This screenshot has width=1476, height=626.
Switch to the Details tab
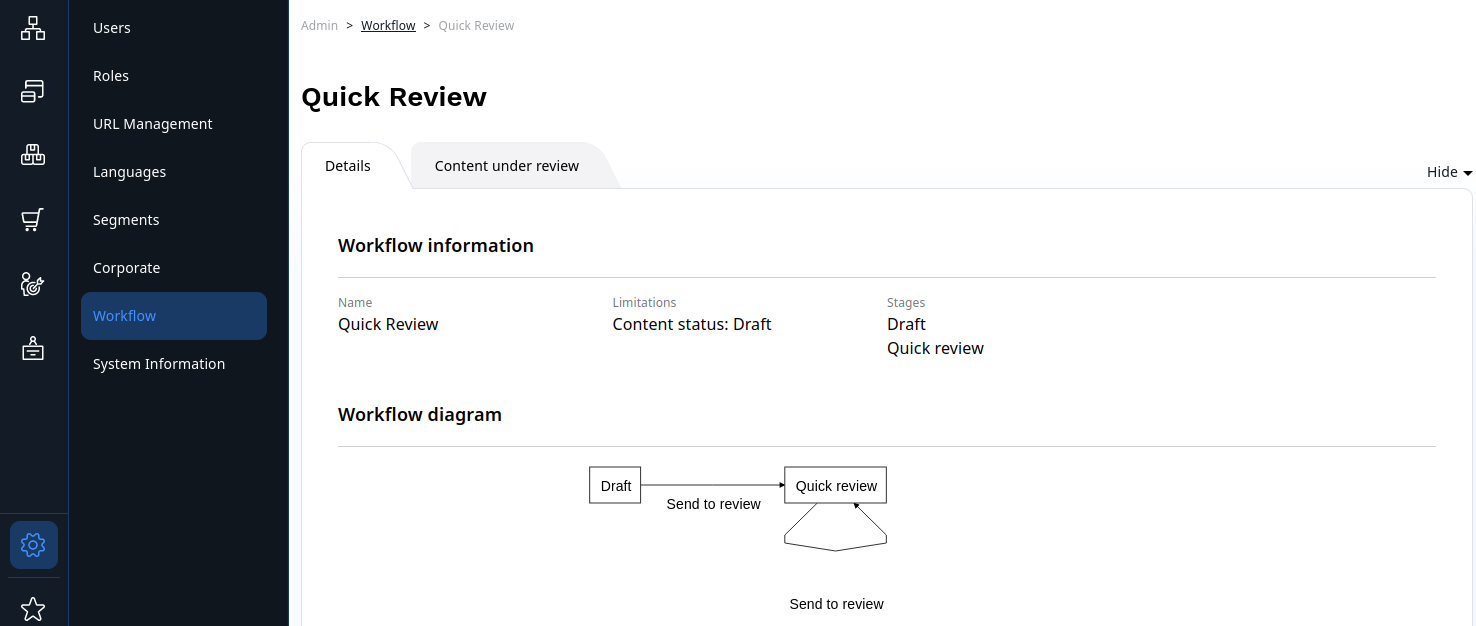pos(348,166)
